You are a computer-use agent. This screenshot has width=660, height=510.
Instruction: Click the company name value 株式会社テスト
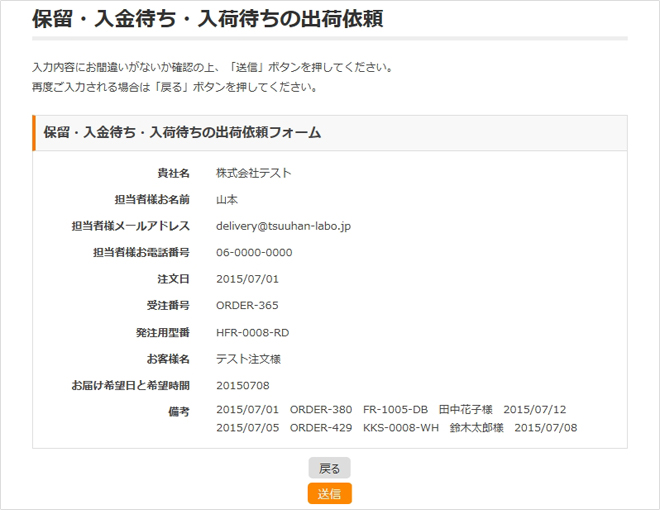click(253, 173)
